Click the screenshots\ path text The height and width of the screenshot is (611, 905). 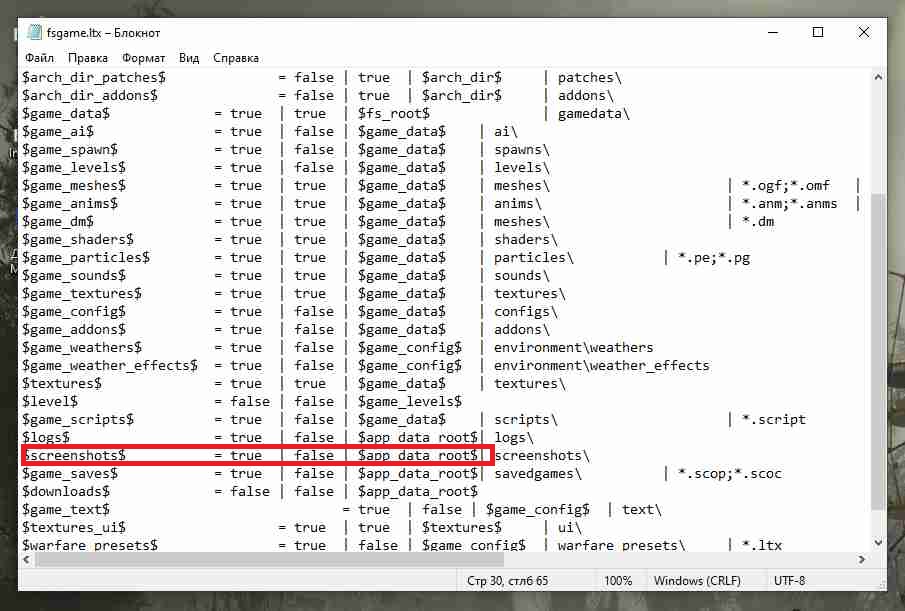(542, 455)
